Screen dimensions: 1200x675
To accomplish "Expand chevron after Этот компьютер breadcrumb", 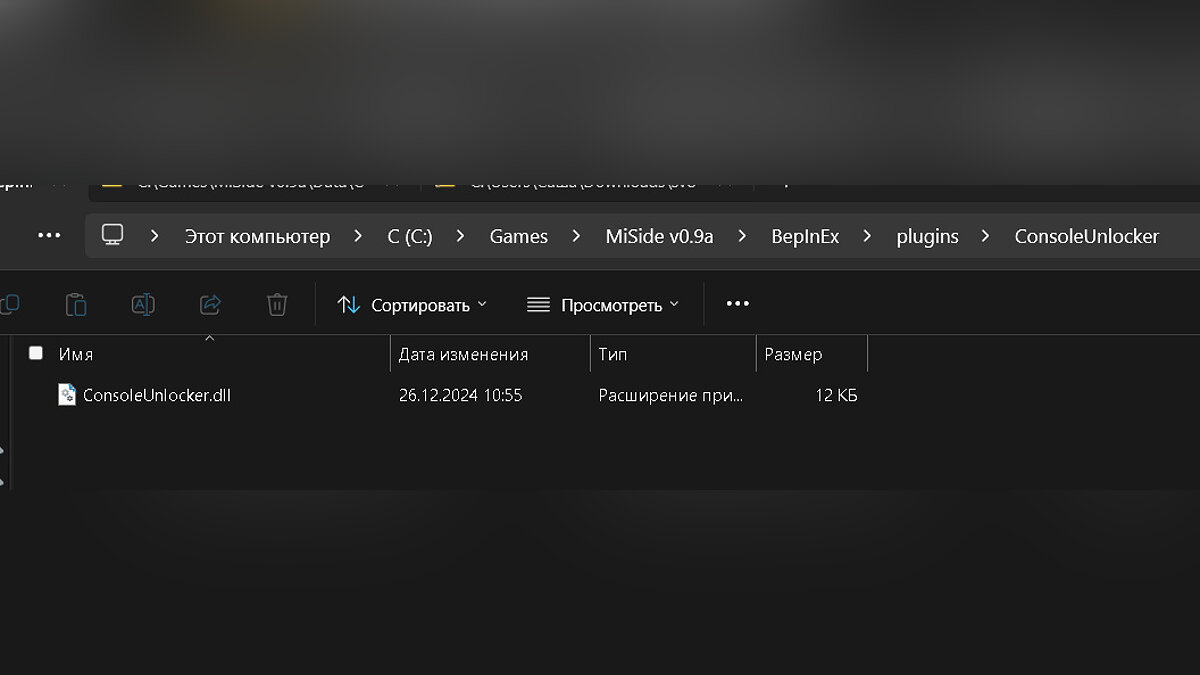I will 358,237.
